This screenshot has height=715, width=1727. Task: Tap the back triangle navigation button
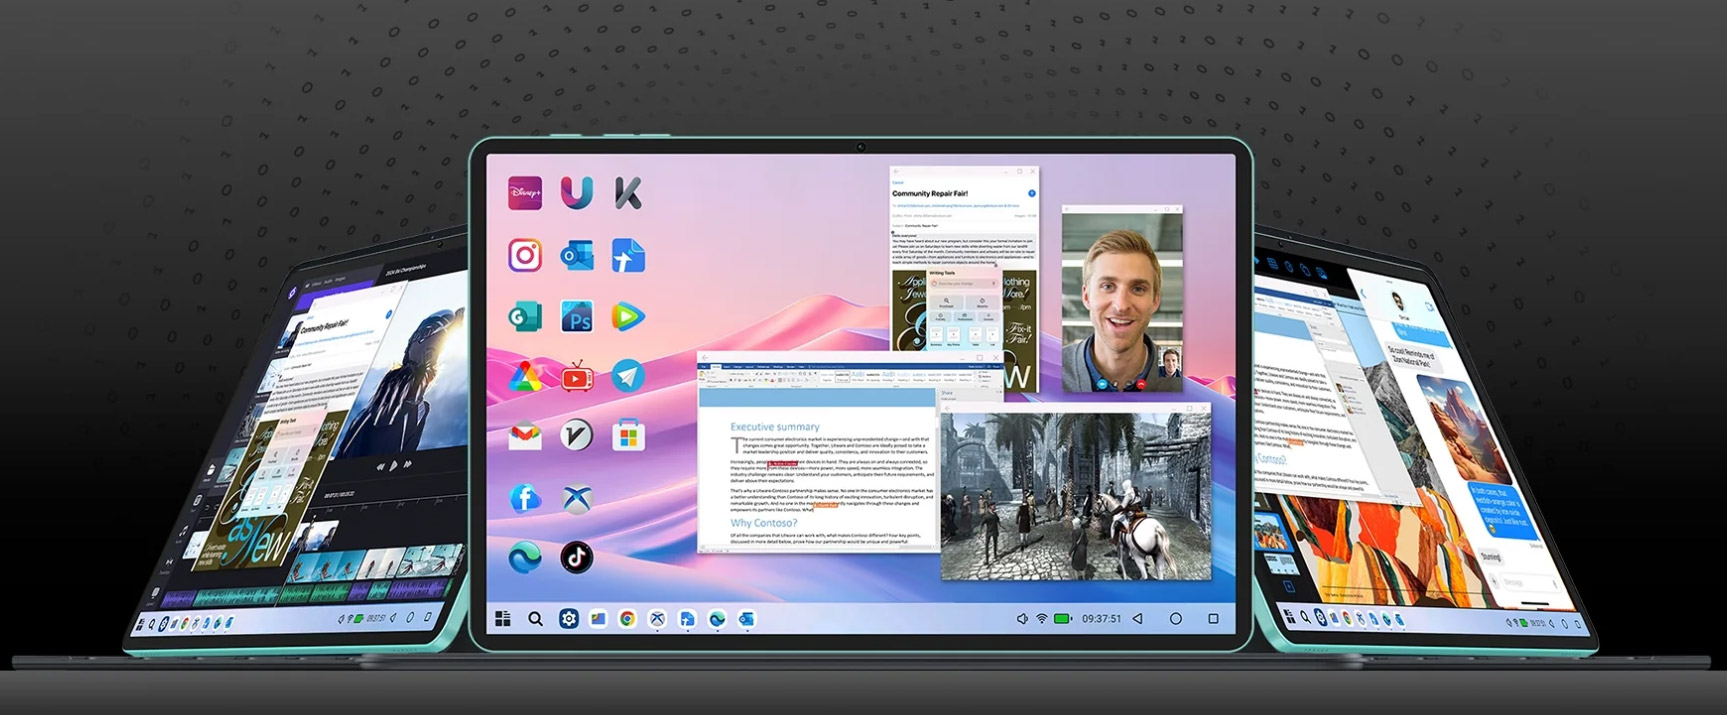[1138, 619]
